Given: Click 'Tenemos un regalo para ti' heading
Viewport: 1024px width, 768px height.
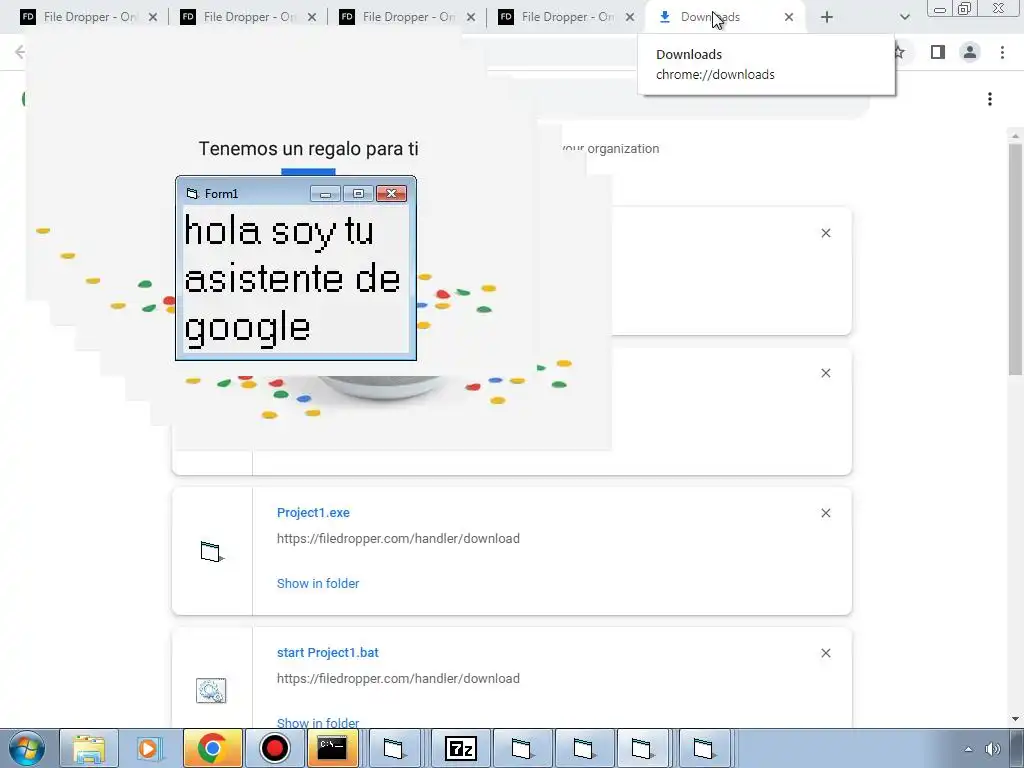Looking at the screenshot, I should pyautogui.click(x=308, y=148).
